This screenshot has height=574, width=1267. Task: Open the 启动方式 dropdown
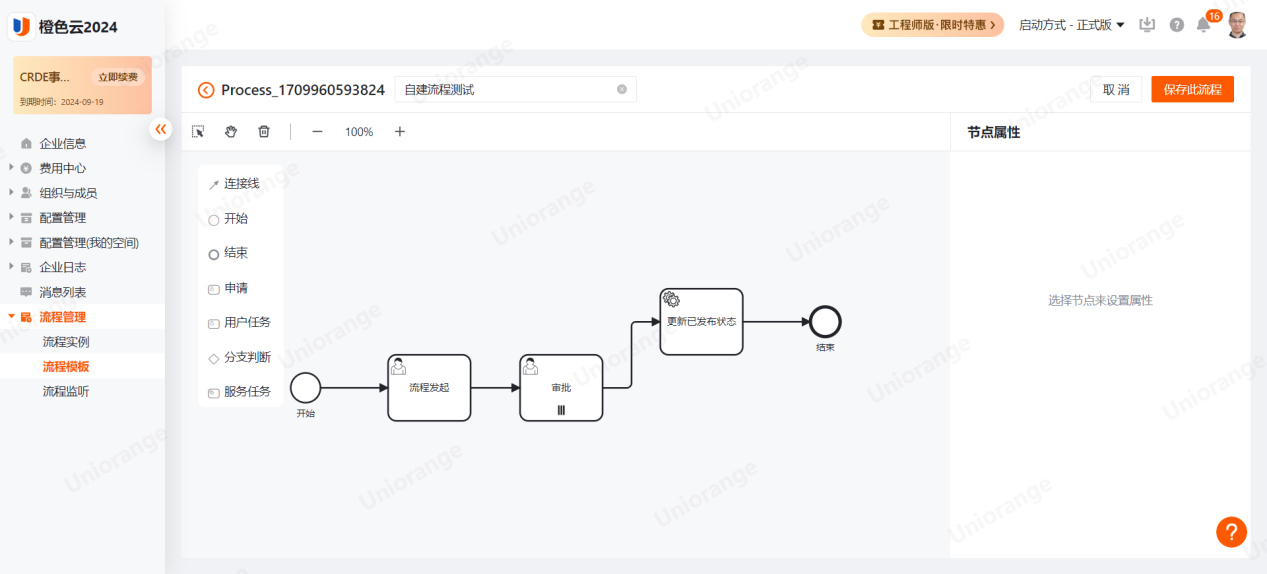click(1071, 25)
